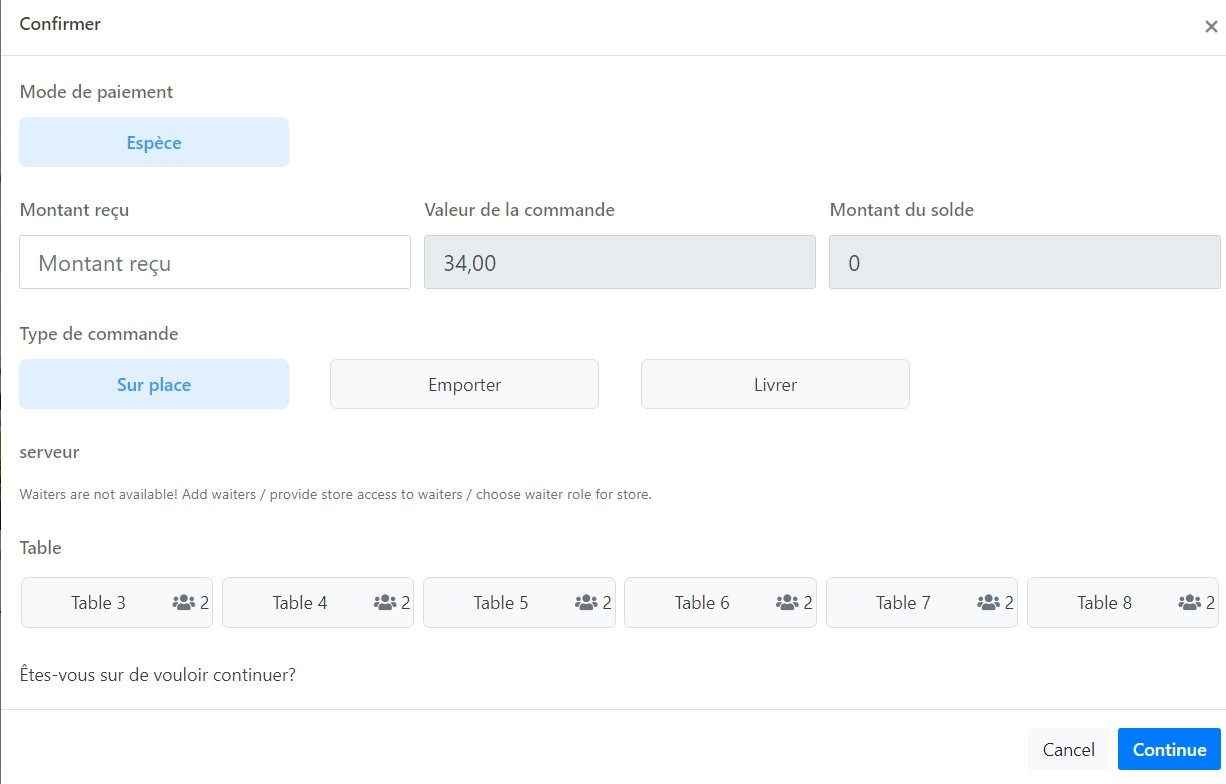Image resolution: width=1226 pixels, height=784 pixels.
Task: Cancel the confirmation dialog
Action: [x=1068, y=749]
